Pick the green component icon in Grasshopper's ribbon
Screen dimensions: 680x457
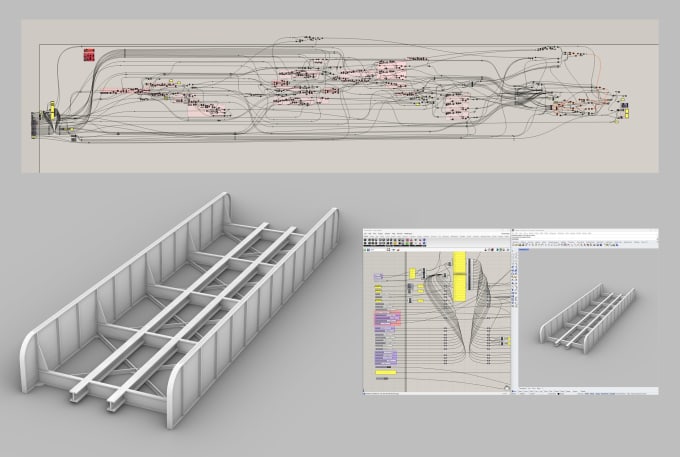tap(407, 243)
